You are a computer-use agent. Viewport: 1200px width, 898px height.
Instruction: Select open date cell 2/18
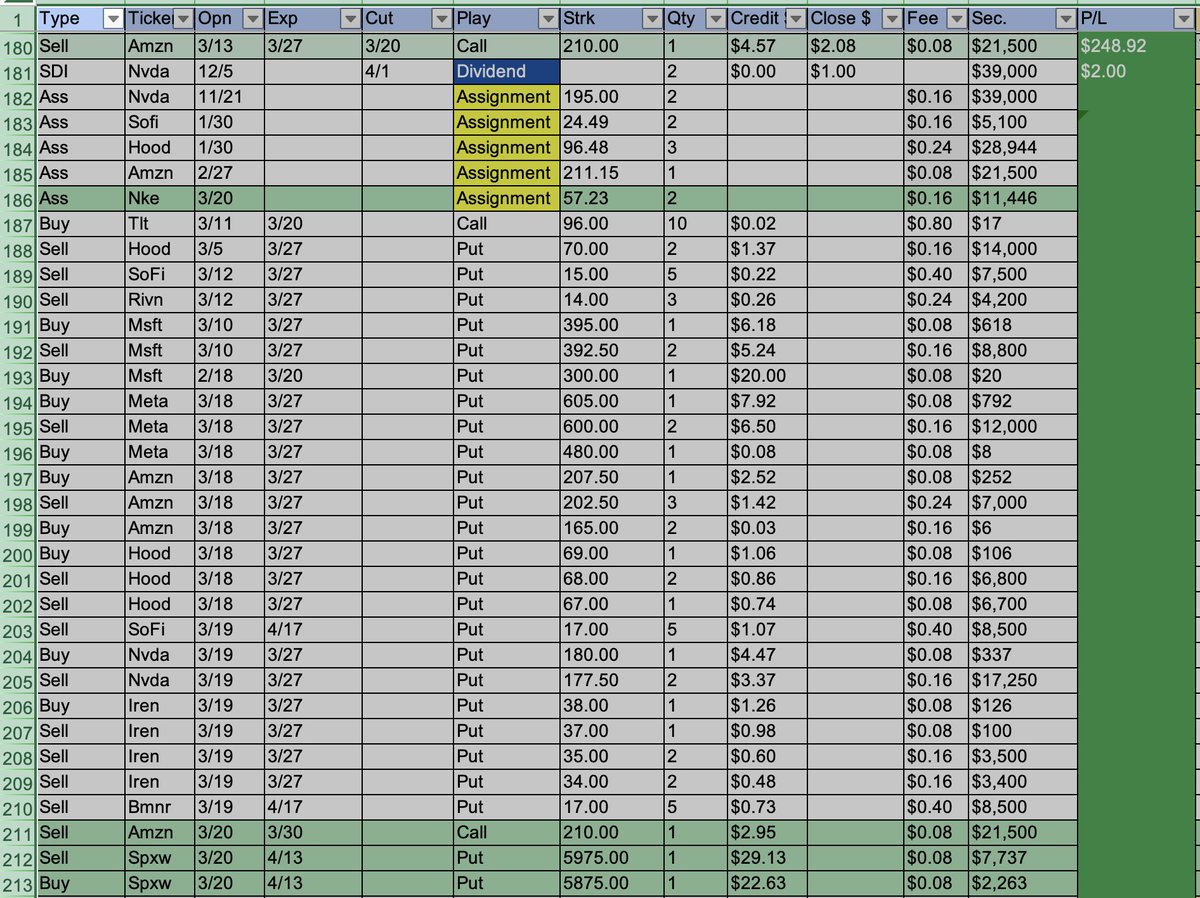point(229,376)
